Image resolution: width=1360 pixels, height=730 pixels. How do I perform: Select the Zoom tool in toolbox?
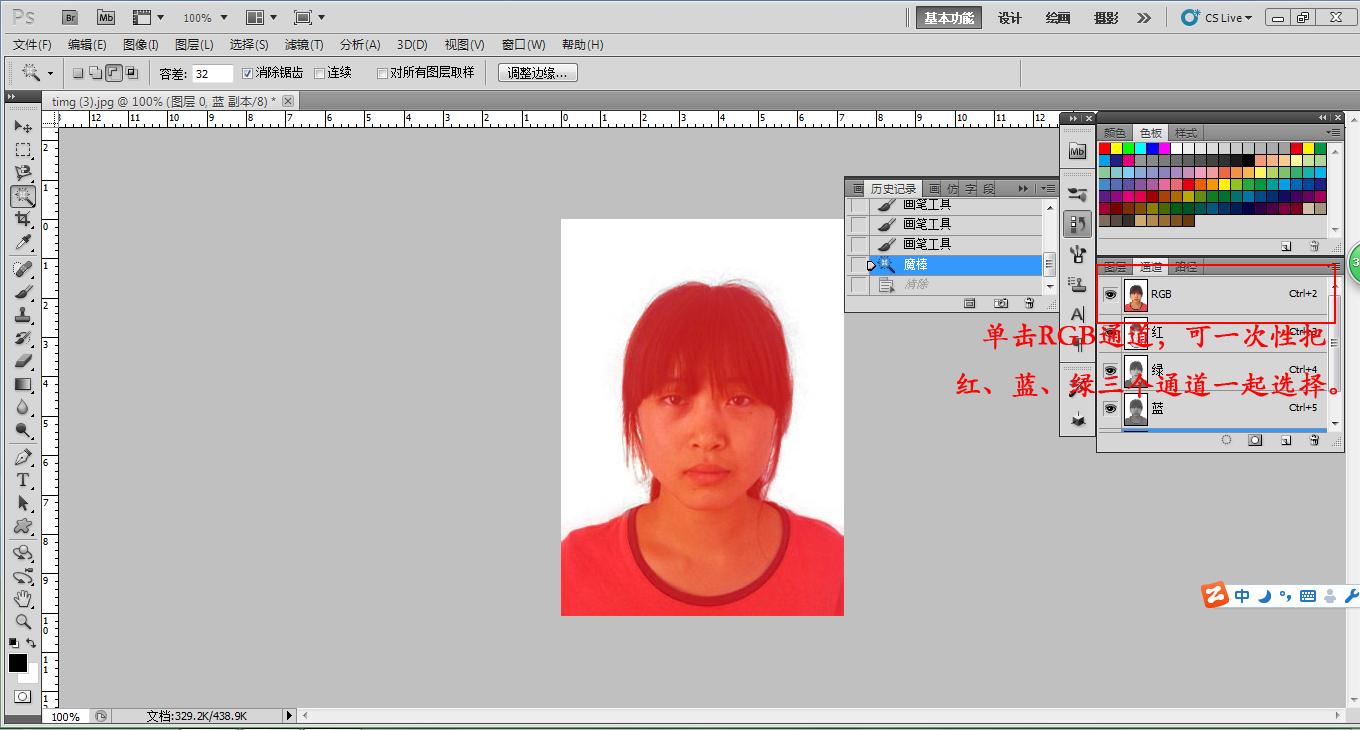23,621
